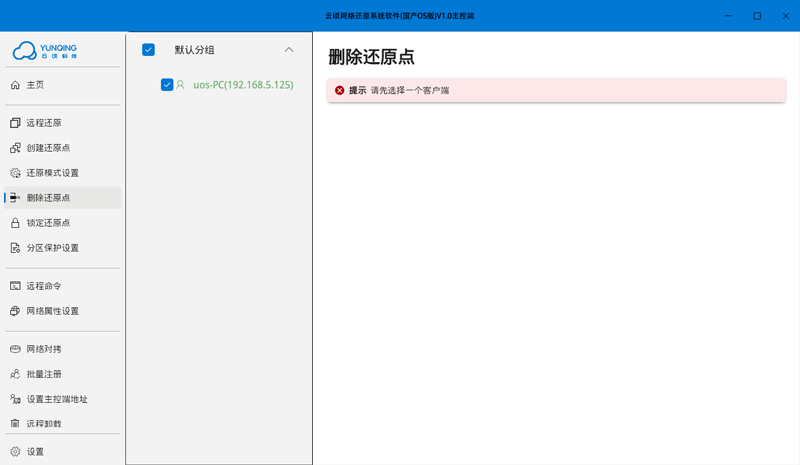The width and height of the screenshot is (800, 465).
Task: Open 远程卸载 menu entry
Action: click(63, 423)
